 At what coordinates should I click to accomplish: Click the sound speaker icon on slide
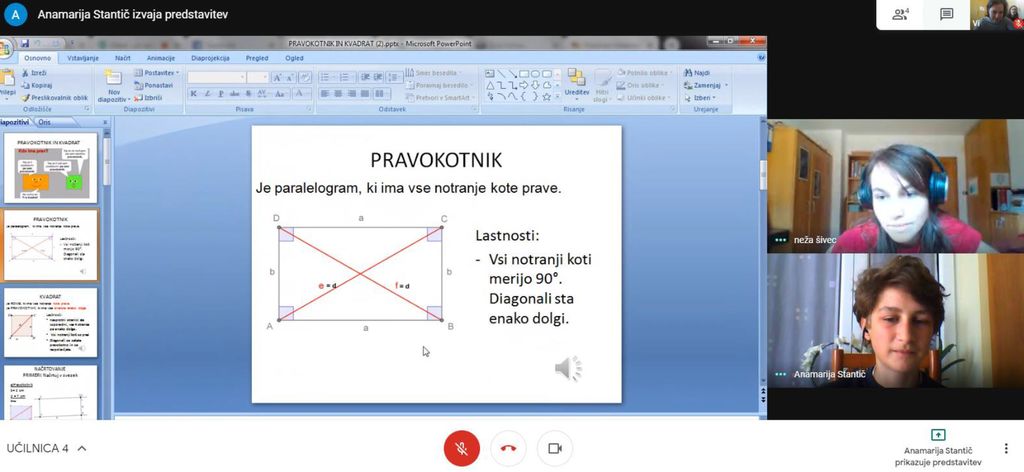click(568, 369)
